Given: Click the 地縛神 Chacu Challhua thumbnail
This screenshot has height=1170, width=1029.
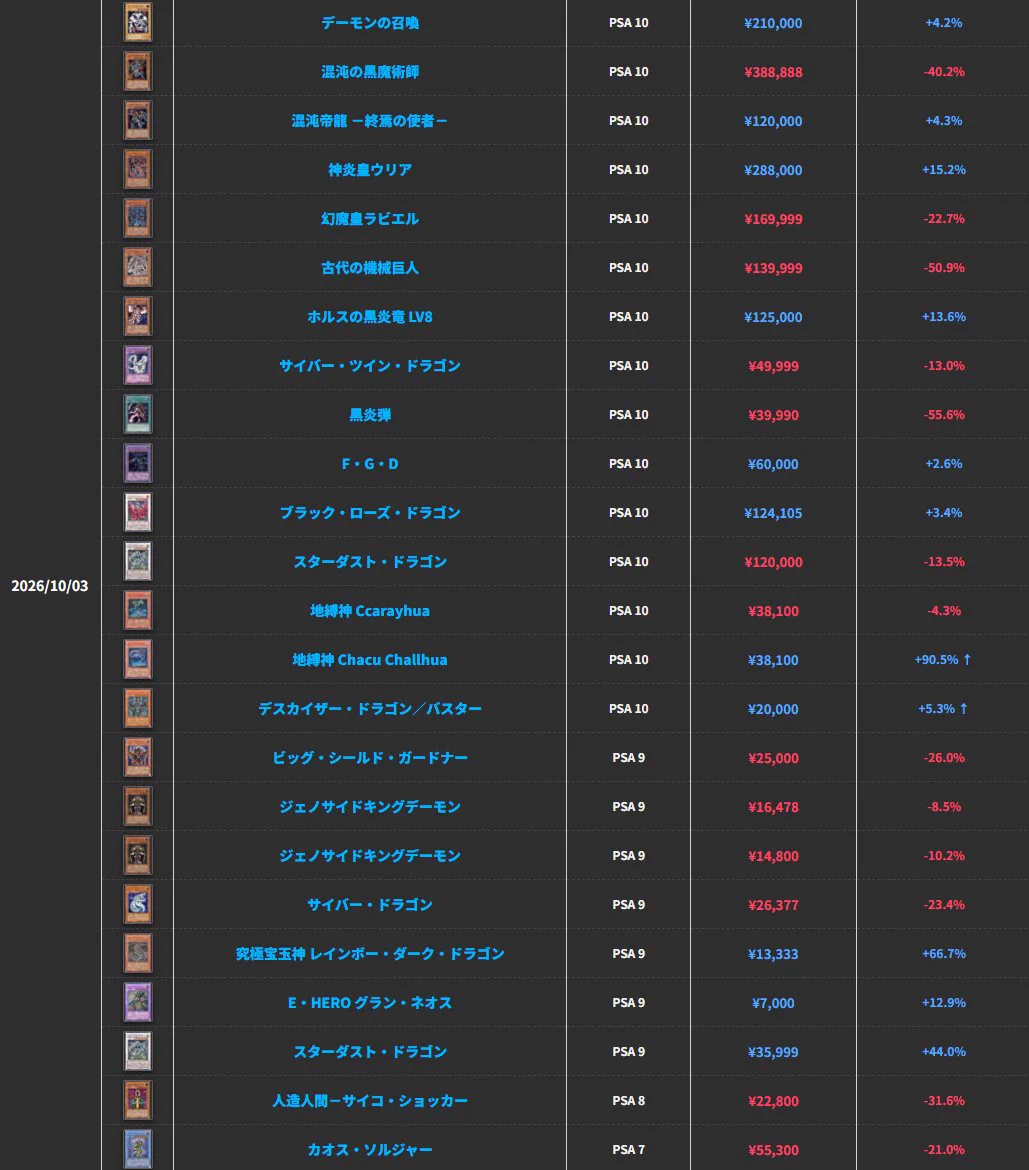Looking at the screenshot, I should [137, 660].
